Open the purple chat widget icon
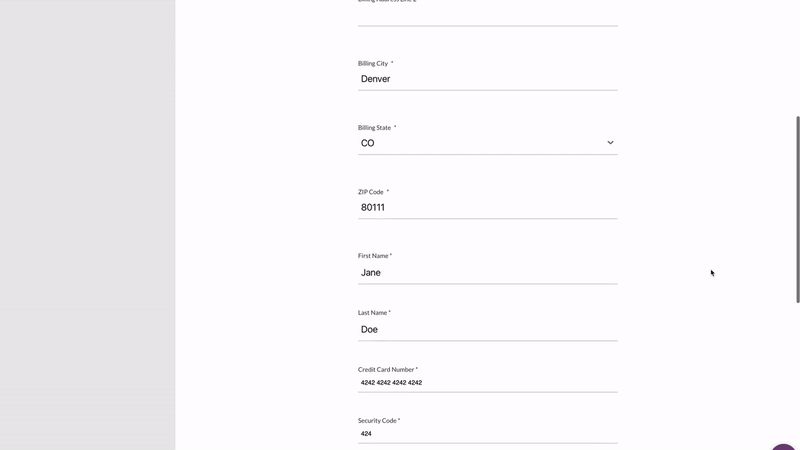The height and width of the screenshot is (450, 800). pos(785,446)
